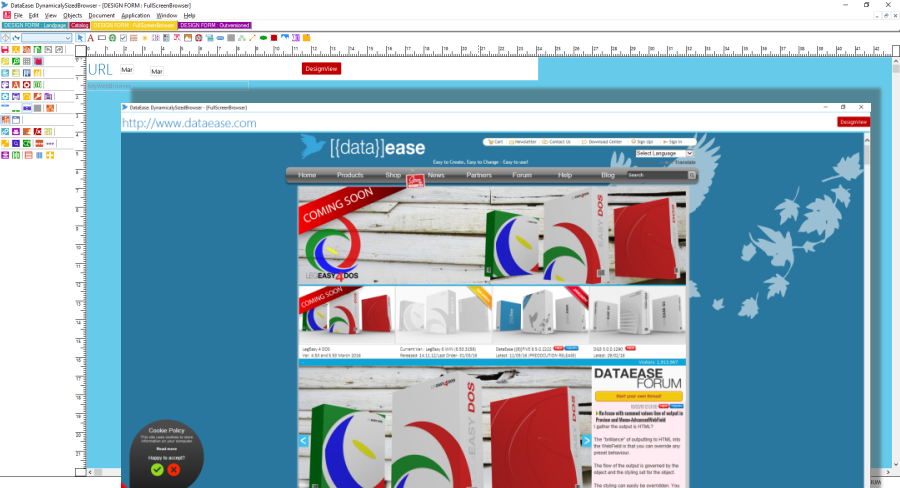Click the website Search field
Screen dimensions: 900x488
[x=657, y=175]
